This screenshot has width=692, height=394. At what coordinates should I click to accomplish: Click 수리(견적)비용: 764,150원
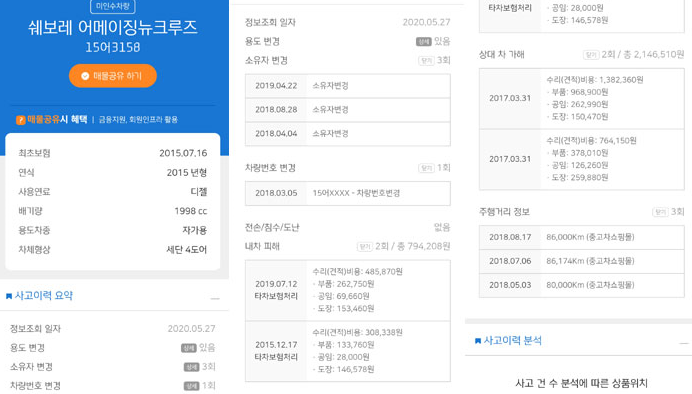591,141
